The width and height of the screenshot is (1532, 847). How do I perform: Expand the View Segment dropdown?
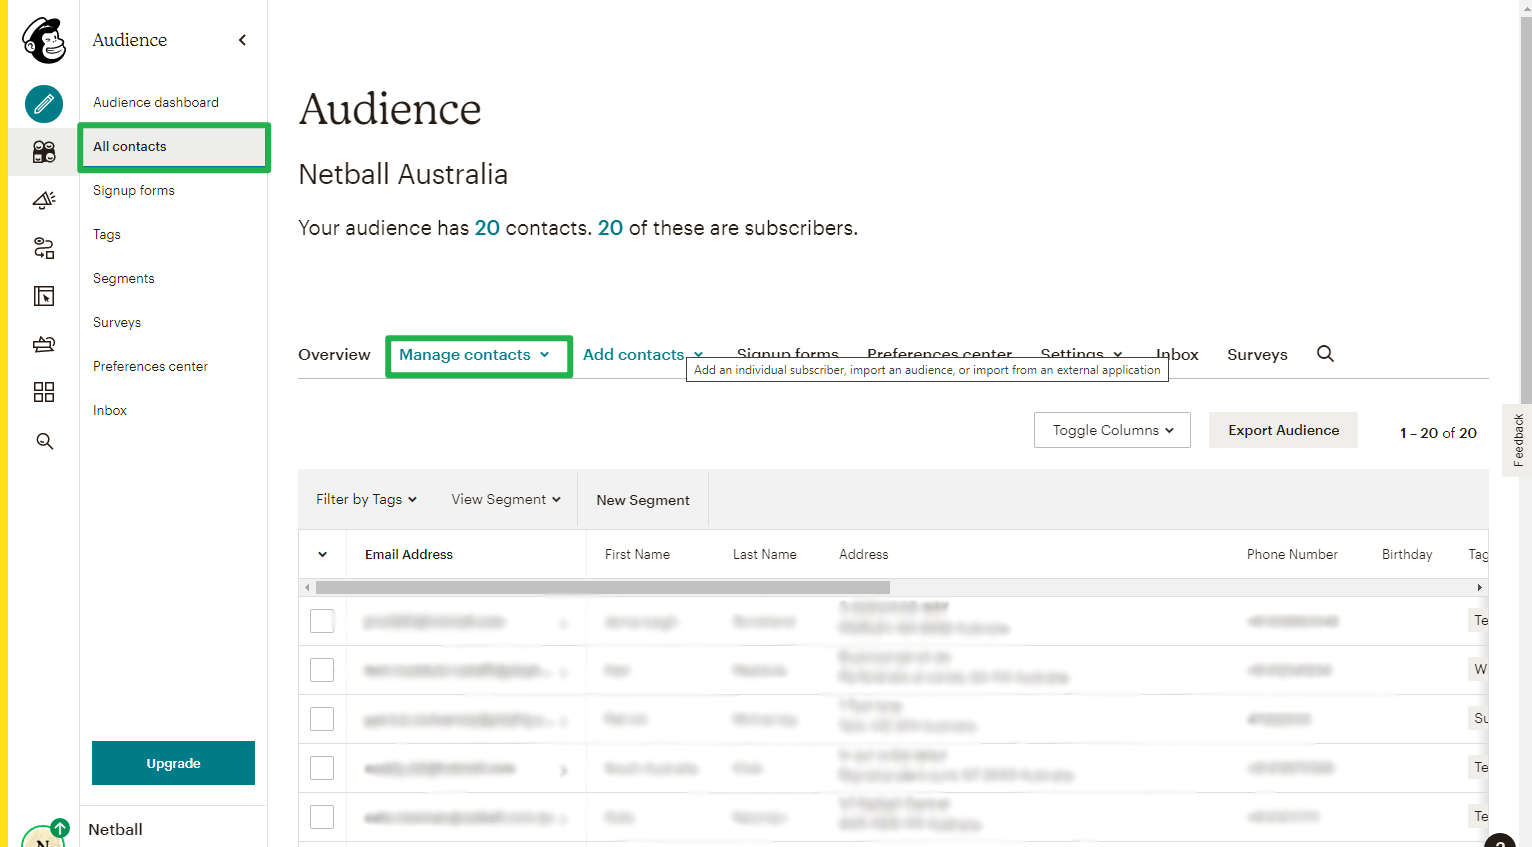[x=506, y=499]
